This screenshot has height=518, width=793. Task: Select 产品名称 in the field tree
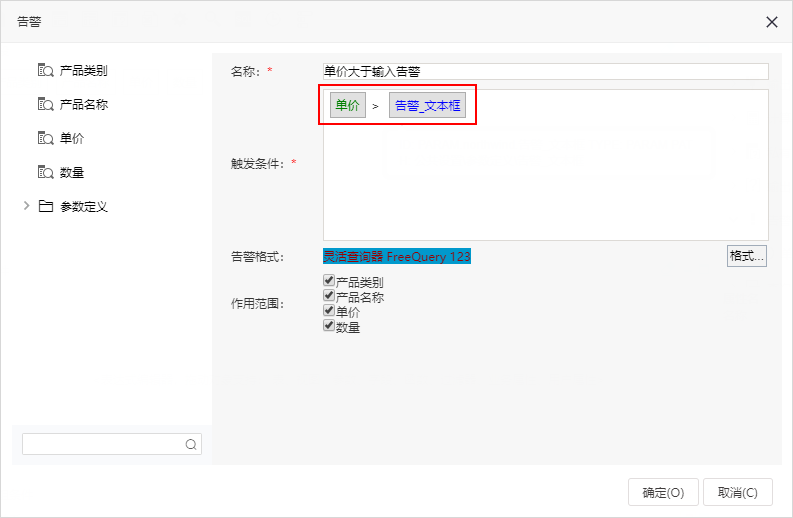(83, 104)
